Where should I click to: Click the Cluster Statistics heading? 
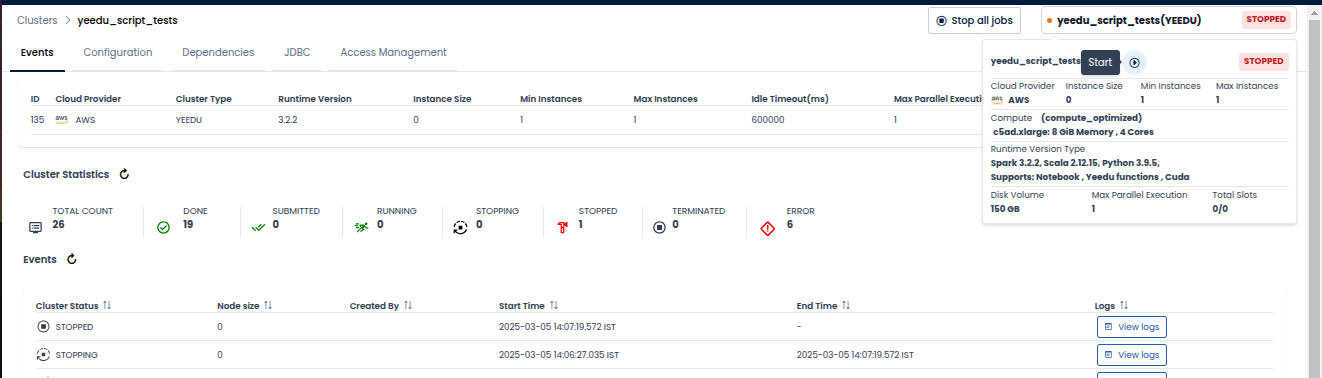tap(66, 174)
